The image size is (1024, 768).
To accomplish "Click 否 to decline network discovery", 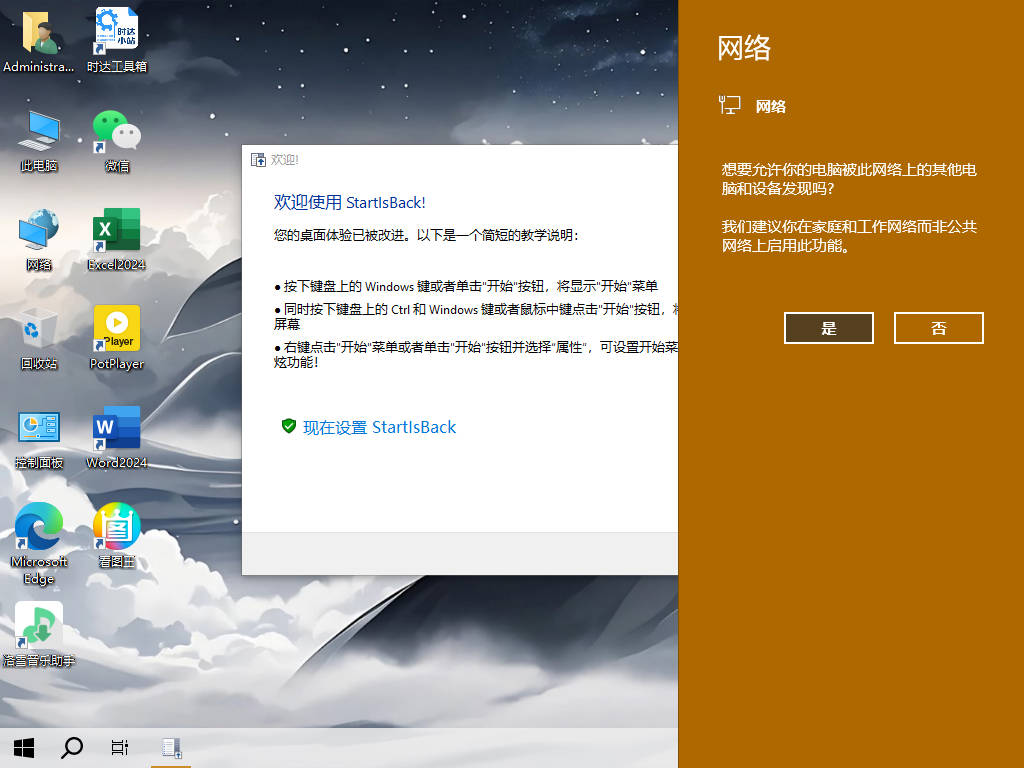I will [x=938, y=328].
